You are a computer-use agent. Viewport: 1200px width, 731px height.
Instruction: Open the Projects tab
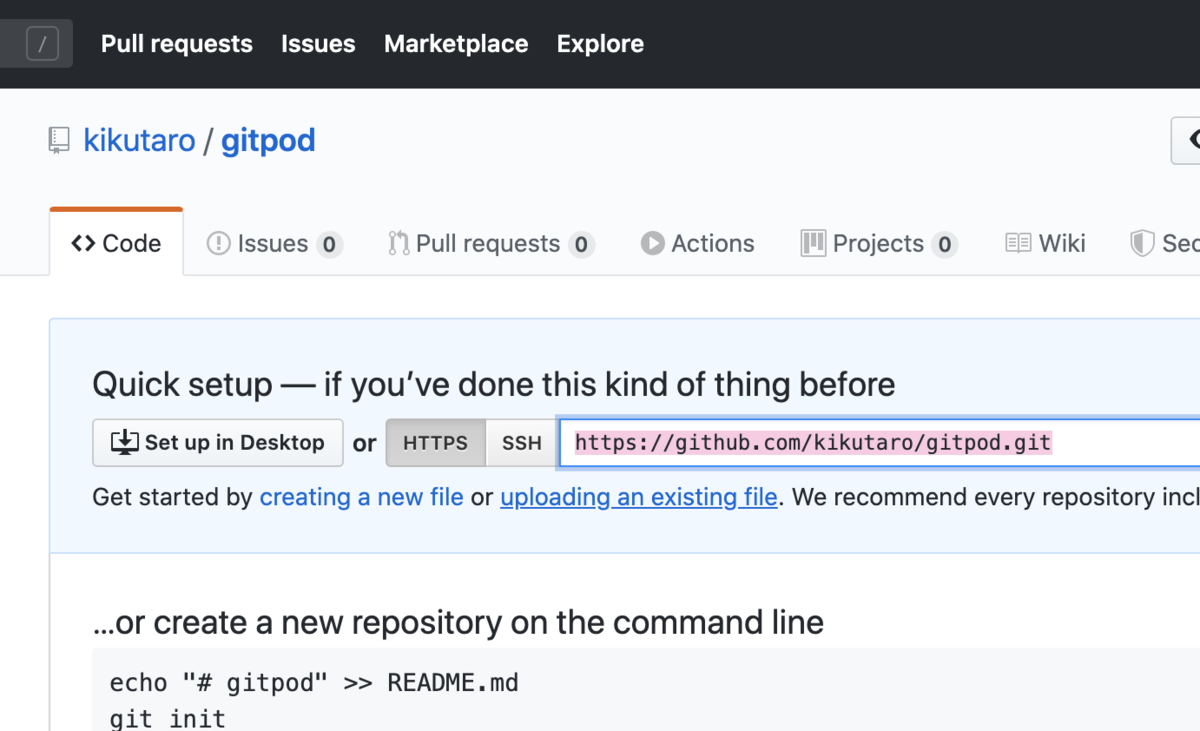[x=879, y=243]
